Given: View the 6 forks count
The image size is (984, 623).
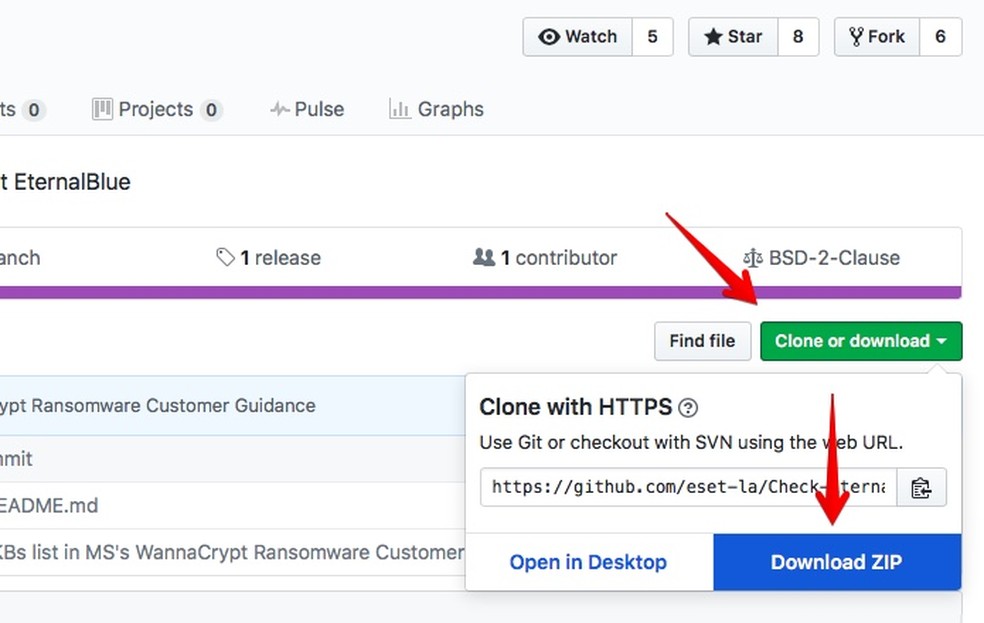Looking at the screenshot, I should 940,37.
